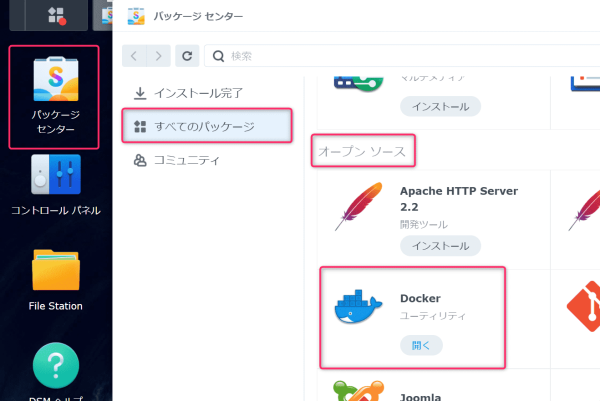Refresh the package list
Viewport: 600px width, 401px height.
click(x=187, y=56)
